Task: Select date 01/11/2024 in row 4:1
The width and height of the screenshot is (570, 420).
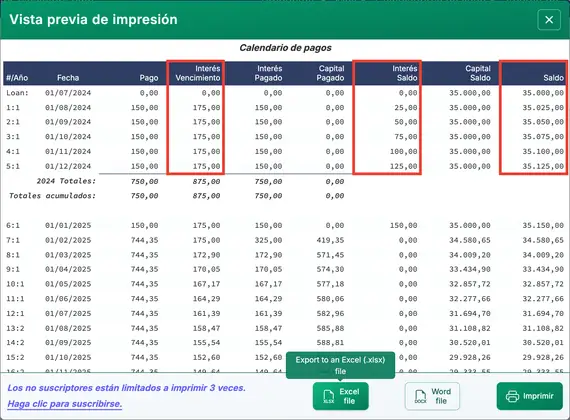Action: click(x=68, y=152)
